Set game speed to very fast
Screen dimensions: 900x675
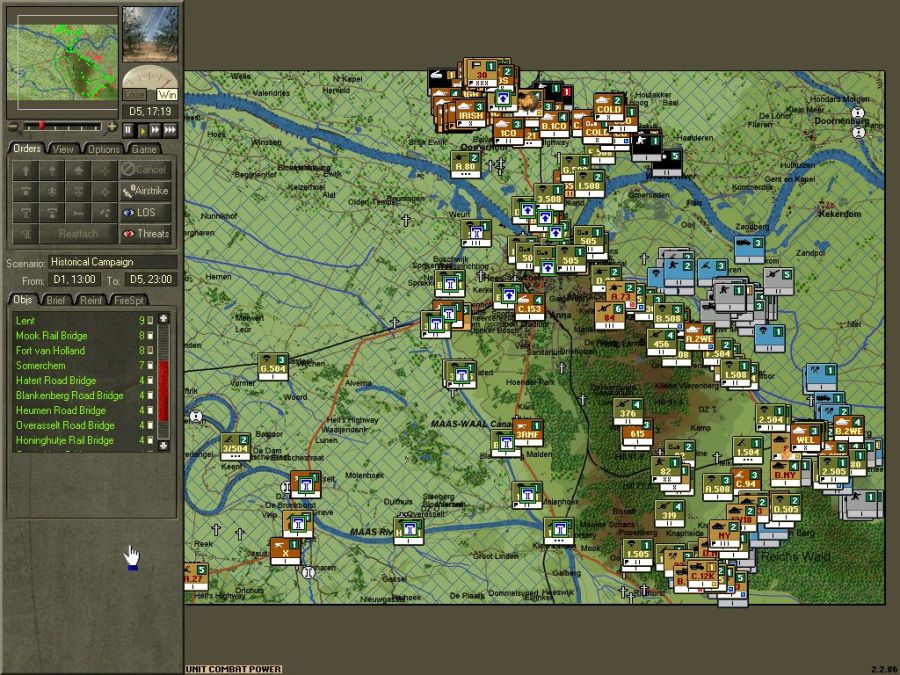(170, 130)
